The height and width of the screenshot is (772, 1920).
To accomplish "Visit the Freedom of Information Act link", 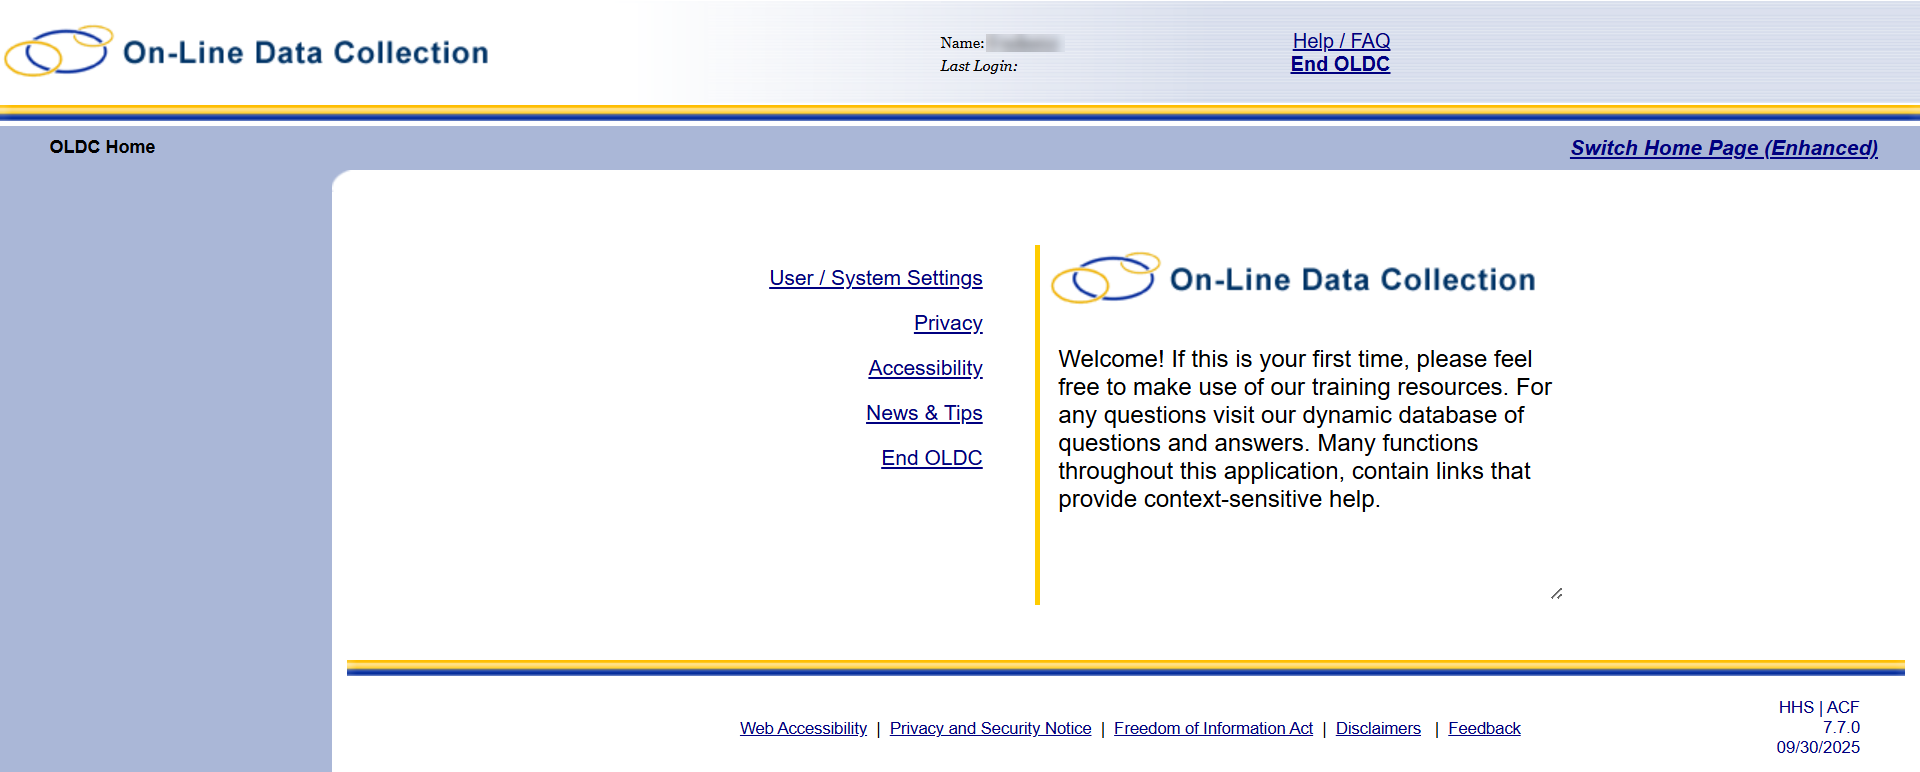I will 1213,728.
